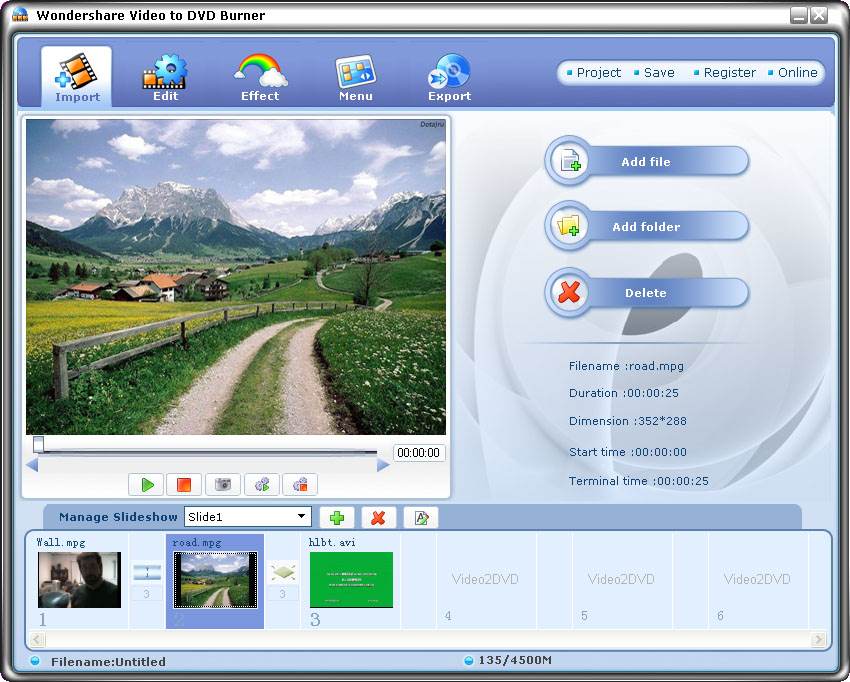The height and width of the screenshot is (682, 850).
Task: Open the Effect tab
Action: coord(260,78)
